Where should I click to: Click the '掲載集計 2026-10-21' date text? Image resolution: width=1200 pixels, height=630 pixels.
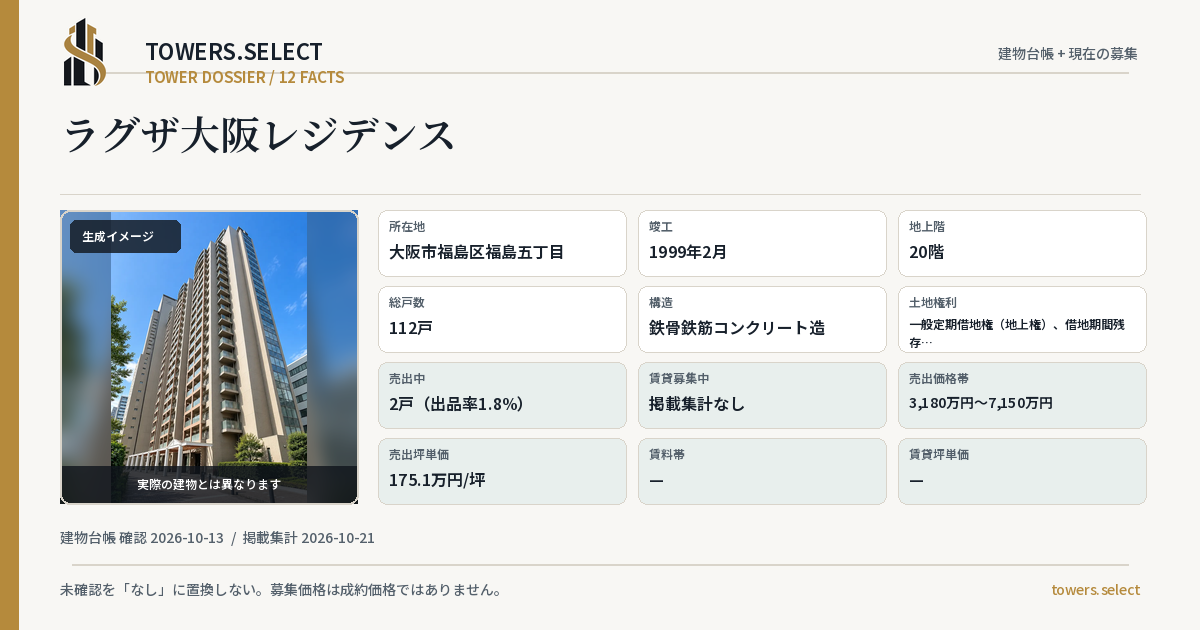pyautogui.click(x=309, y=538)
